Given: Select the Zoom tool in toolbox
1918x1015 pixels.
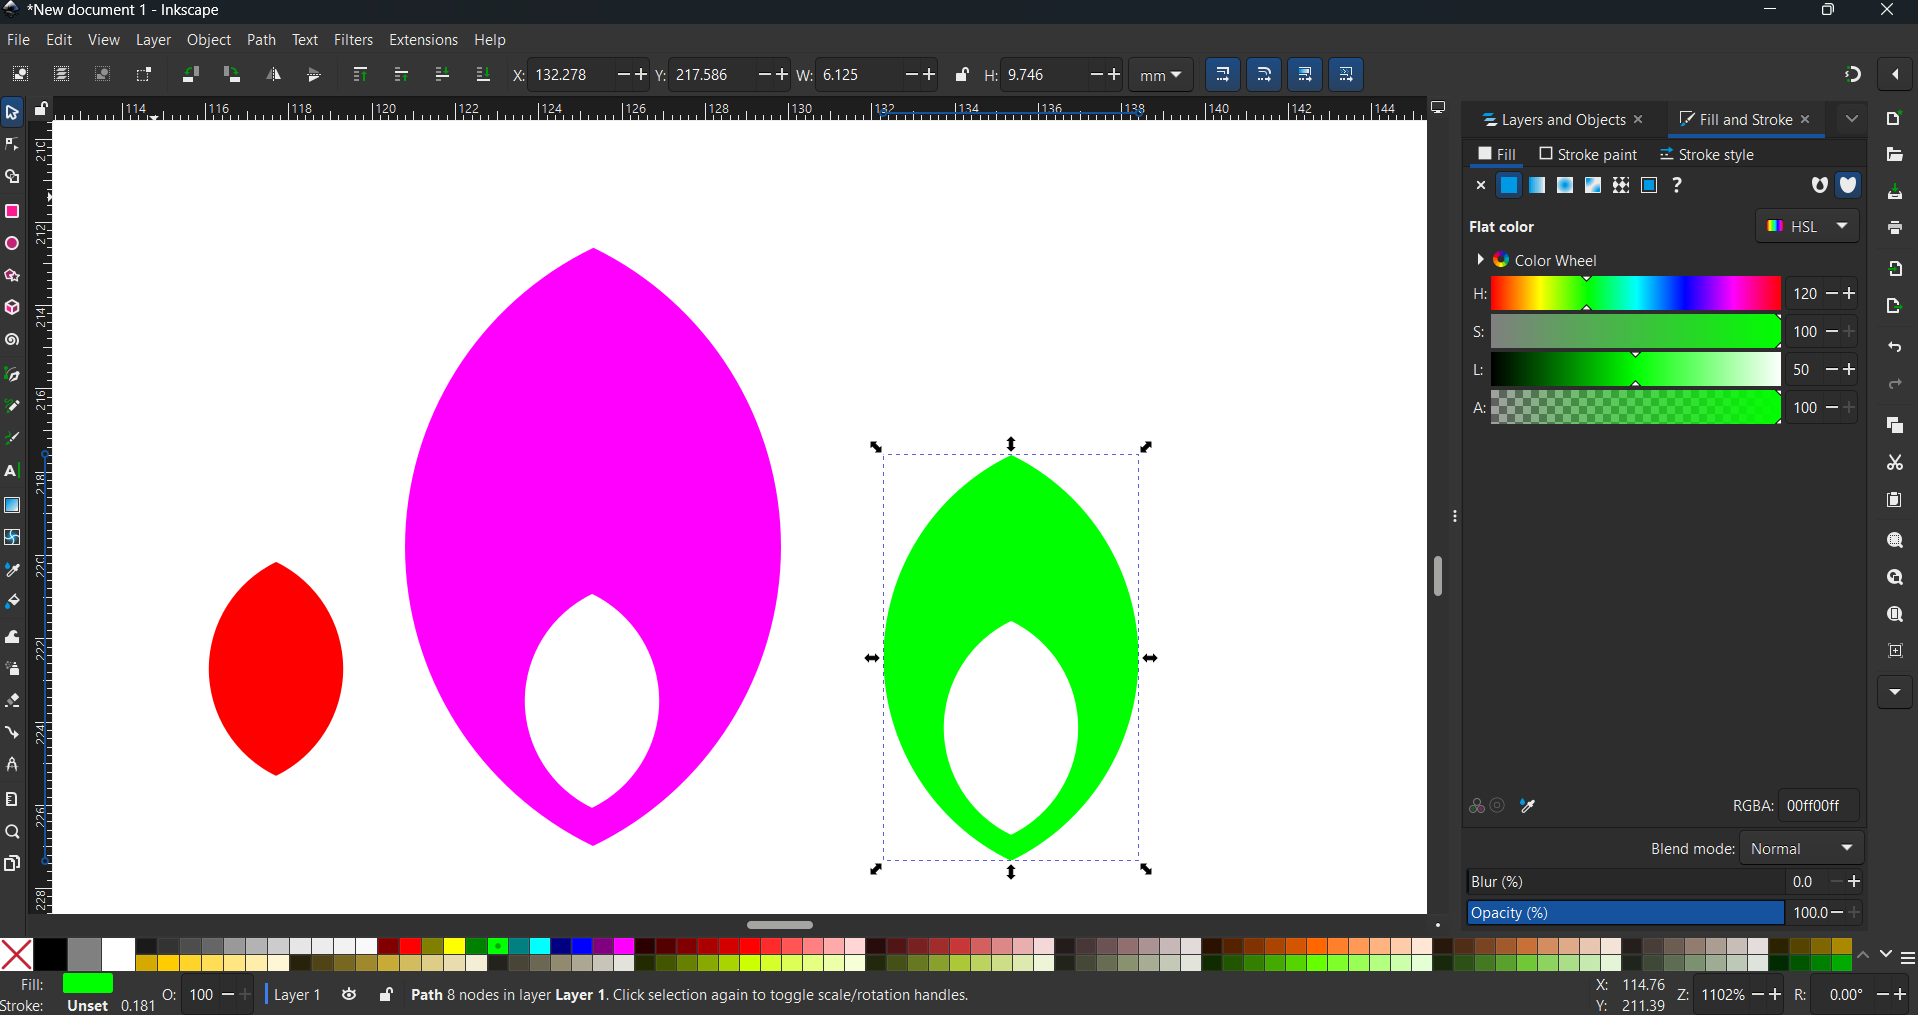Looking at the screenshot, I should 12,832.
